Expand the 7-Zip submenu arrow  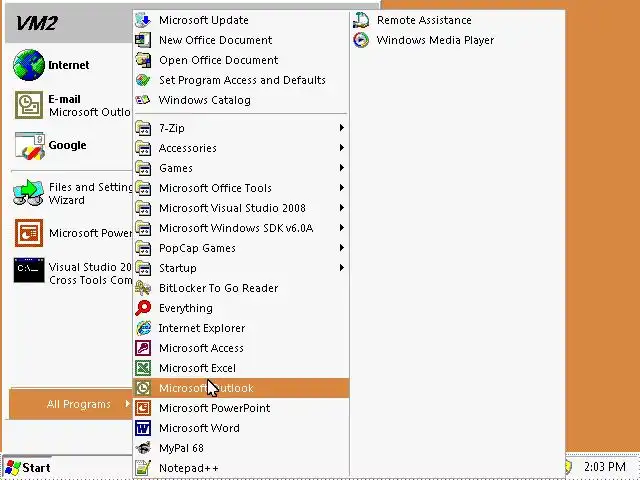(x=341, y=128)
